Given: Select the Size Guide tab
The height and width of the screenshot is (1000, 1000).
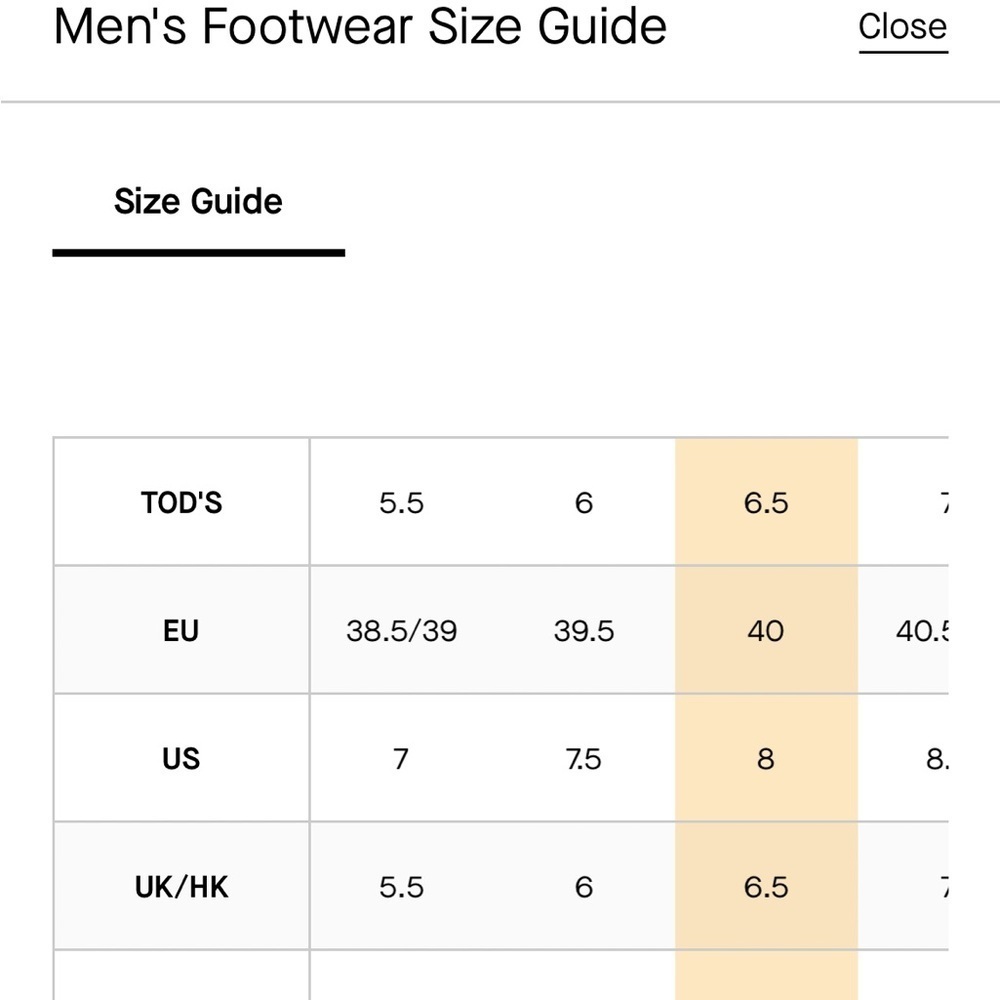Looking at the screenshot, I should pos(198,202).
